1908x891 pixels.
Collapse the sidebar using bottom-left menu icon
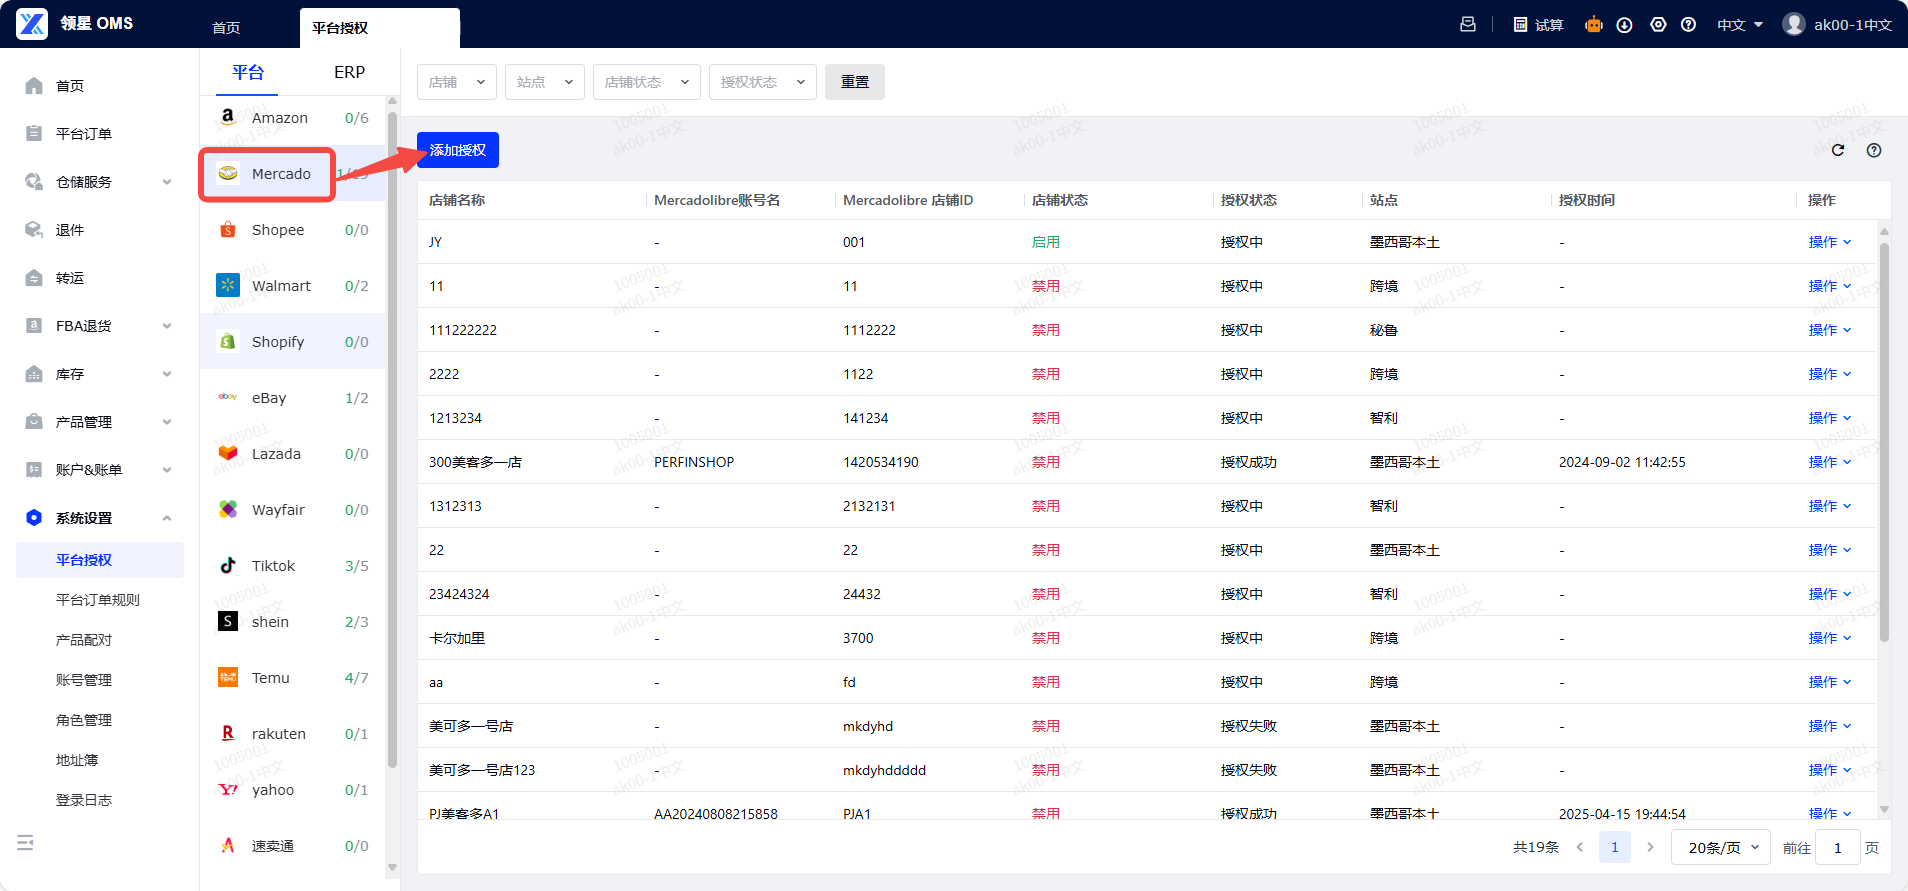26,843
